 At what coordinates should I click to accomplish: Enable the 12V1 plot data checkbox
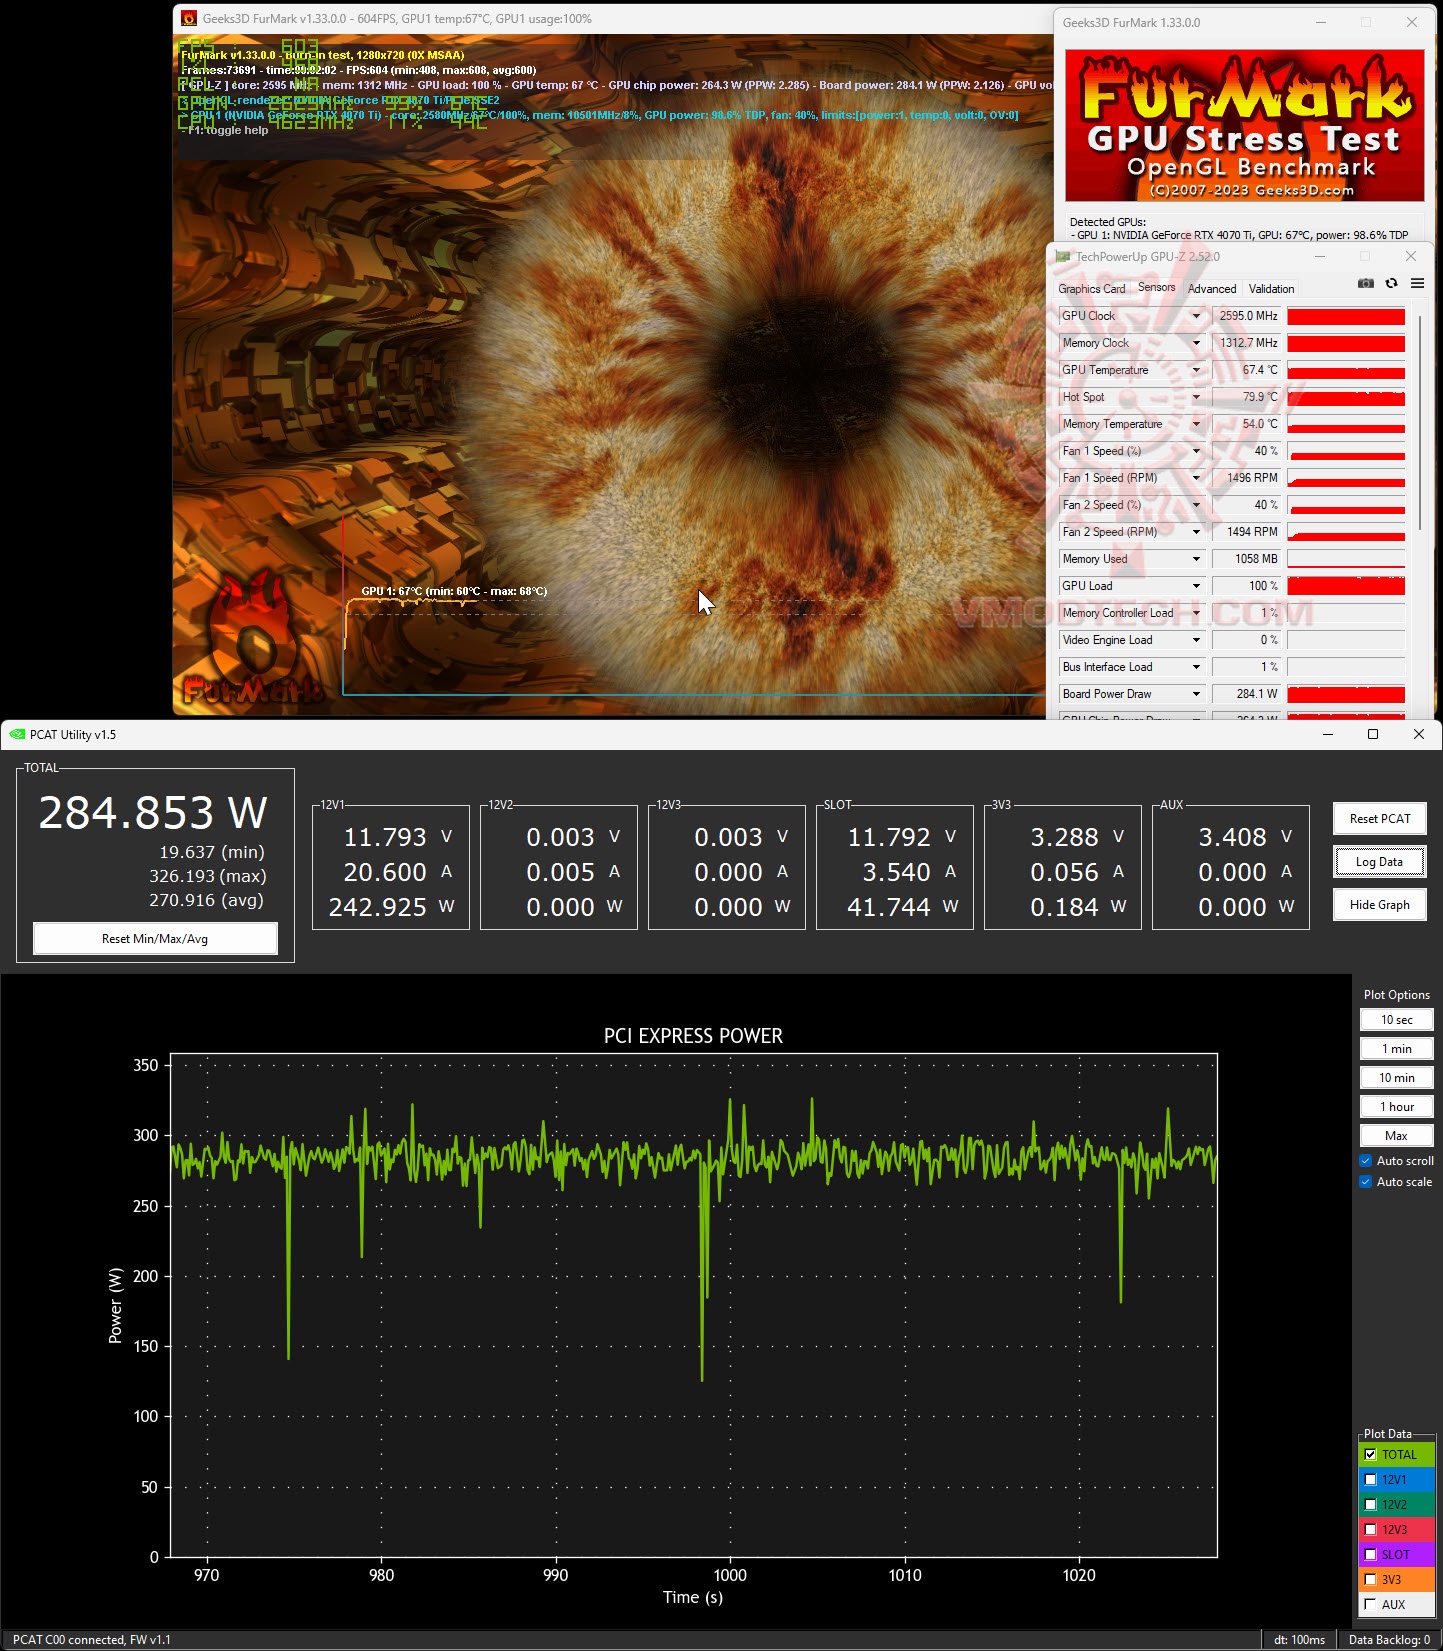coord(1371,1480)
